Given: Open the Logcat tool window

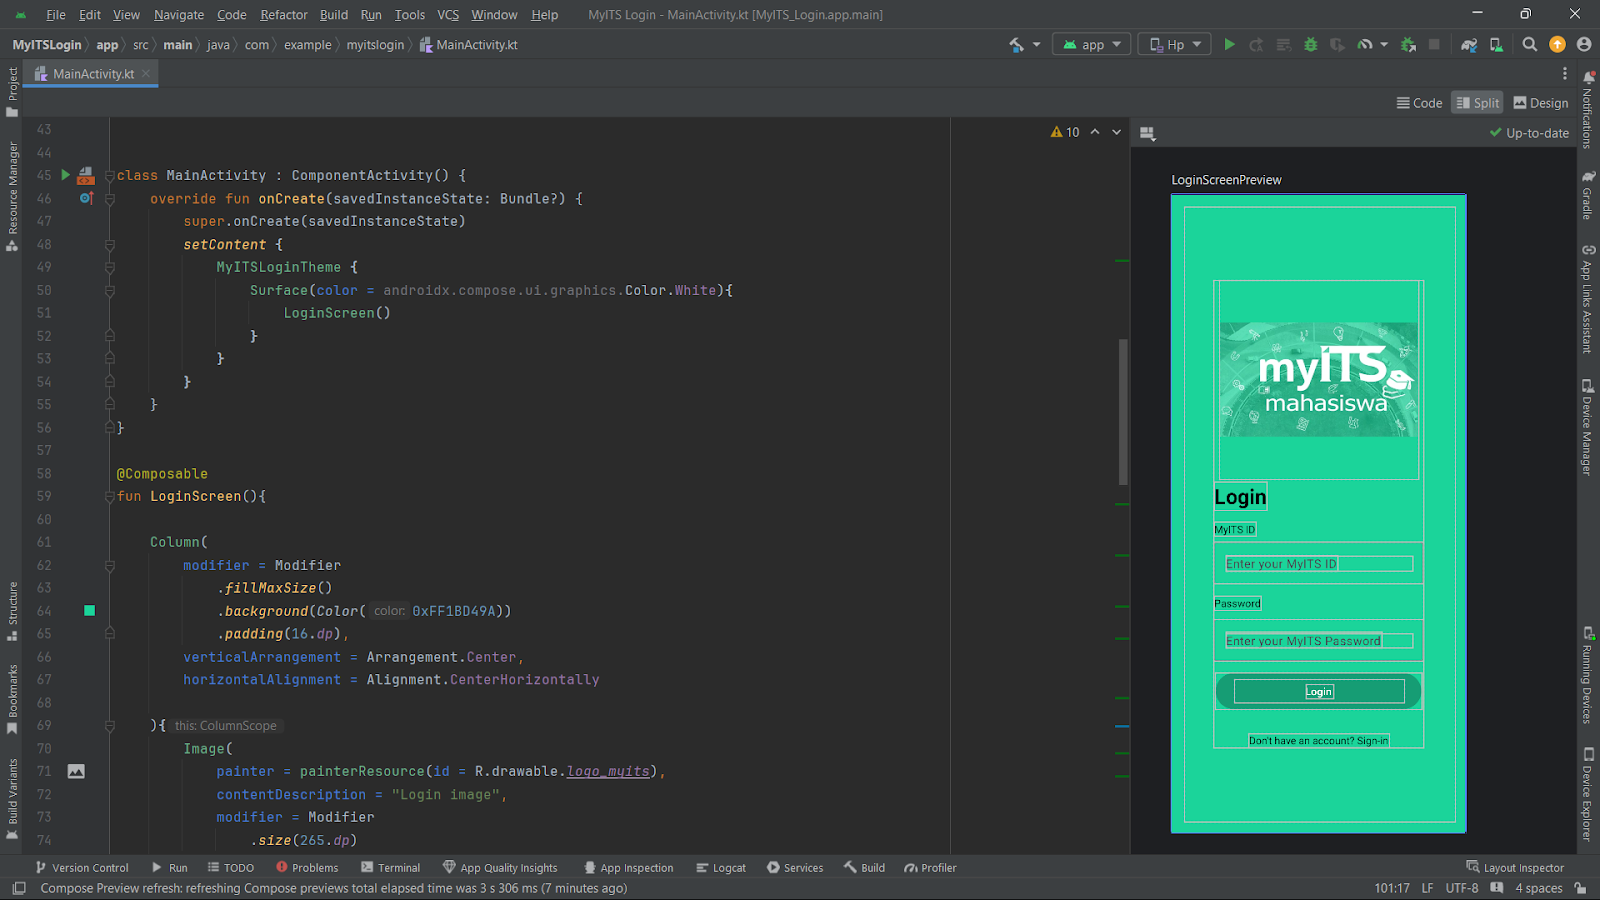Looking at the screenshot, I should 721,867.
